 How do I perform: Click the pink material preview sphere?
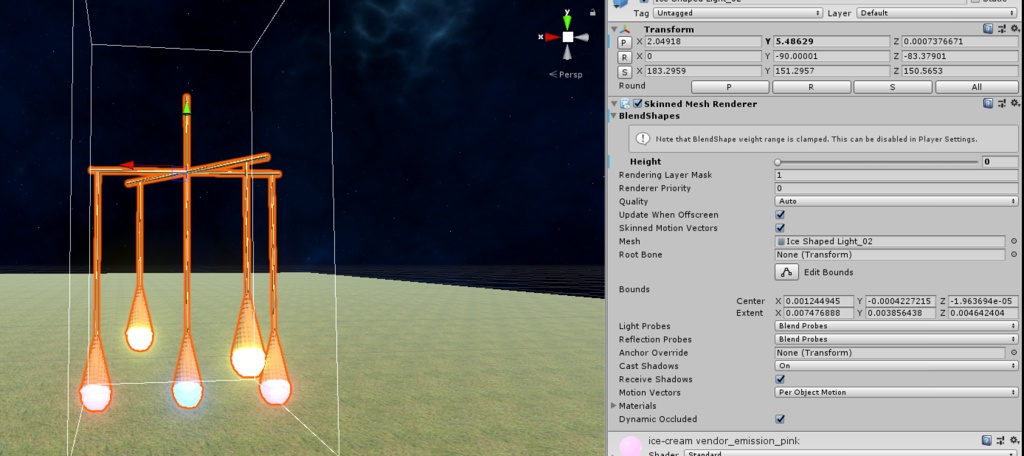pos(630,446)
